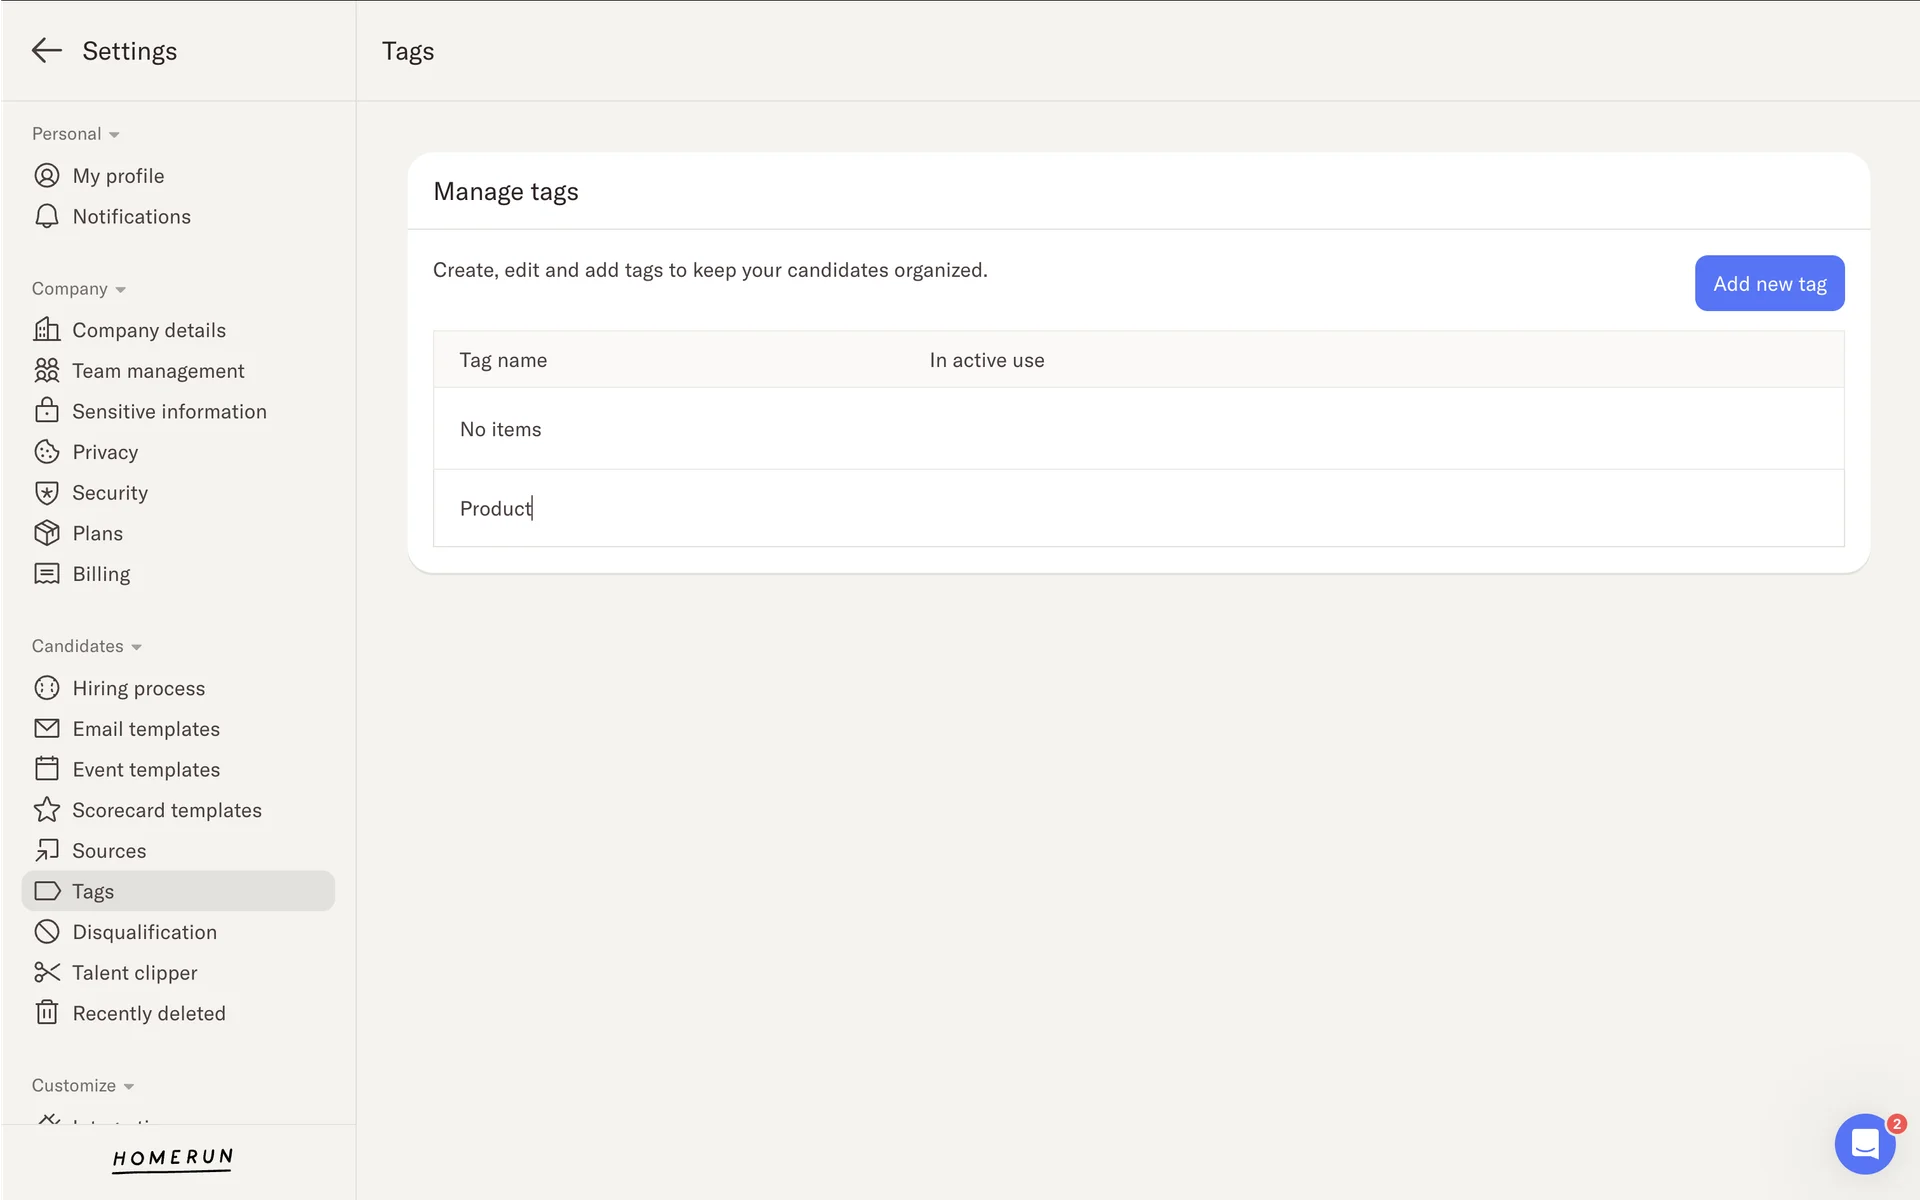The height and width of the screenshot is (1200, 1920).
Task: Open the chat support bubble
Action: pyautogui.click(x=1864, y=1143)
